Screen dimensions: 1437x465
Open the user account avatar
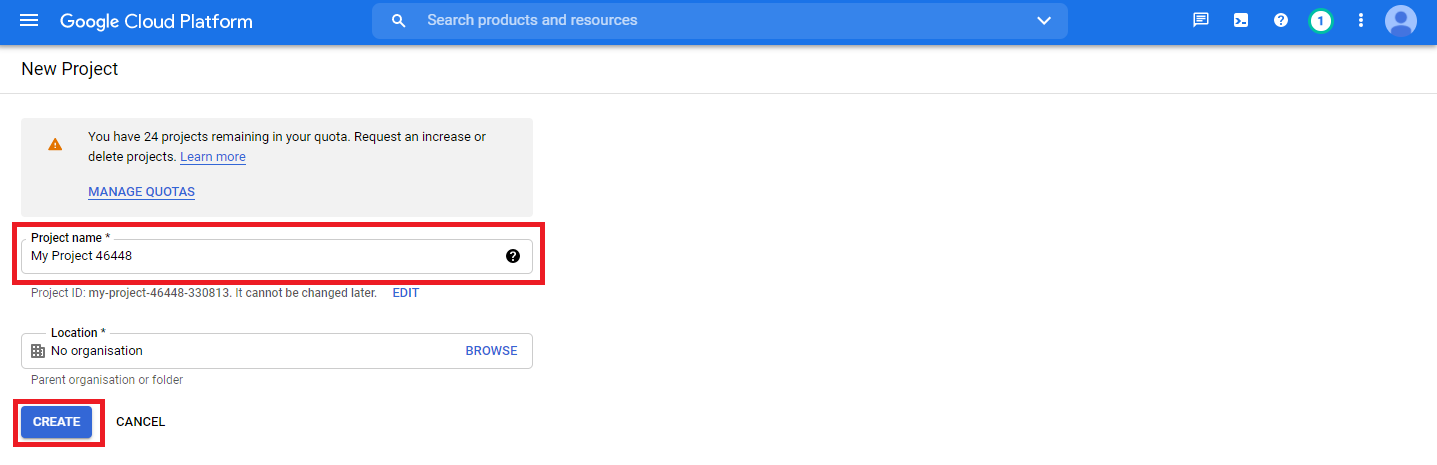pyautogui.click(x=1401, y=20)
